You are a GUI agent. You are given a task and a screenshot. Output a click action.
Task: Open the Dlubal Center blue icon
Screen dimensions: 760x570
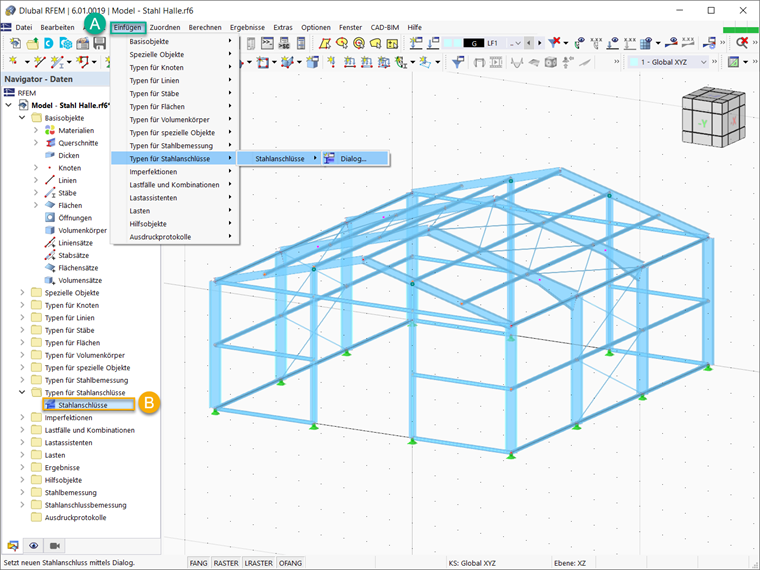(48, 43)
